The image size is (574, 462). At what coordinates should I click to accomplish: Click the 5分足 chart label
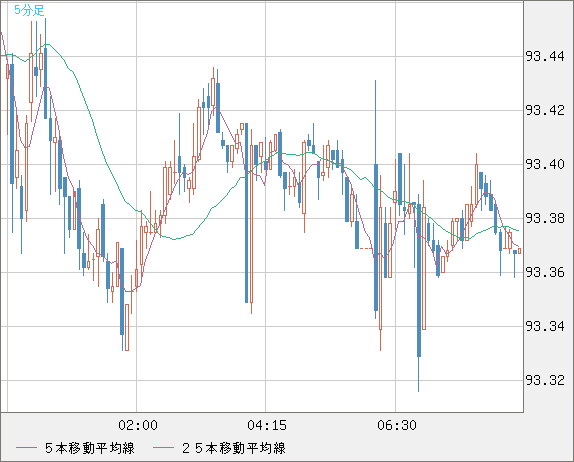pyautogui.click(x=29, y=10)
